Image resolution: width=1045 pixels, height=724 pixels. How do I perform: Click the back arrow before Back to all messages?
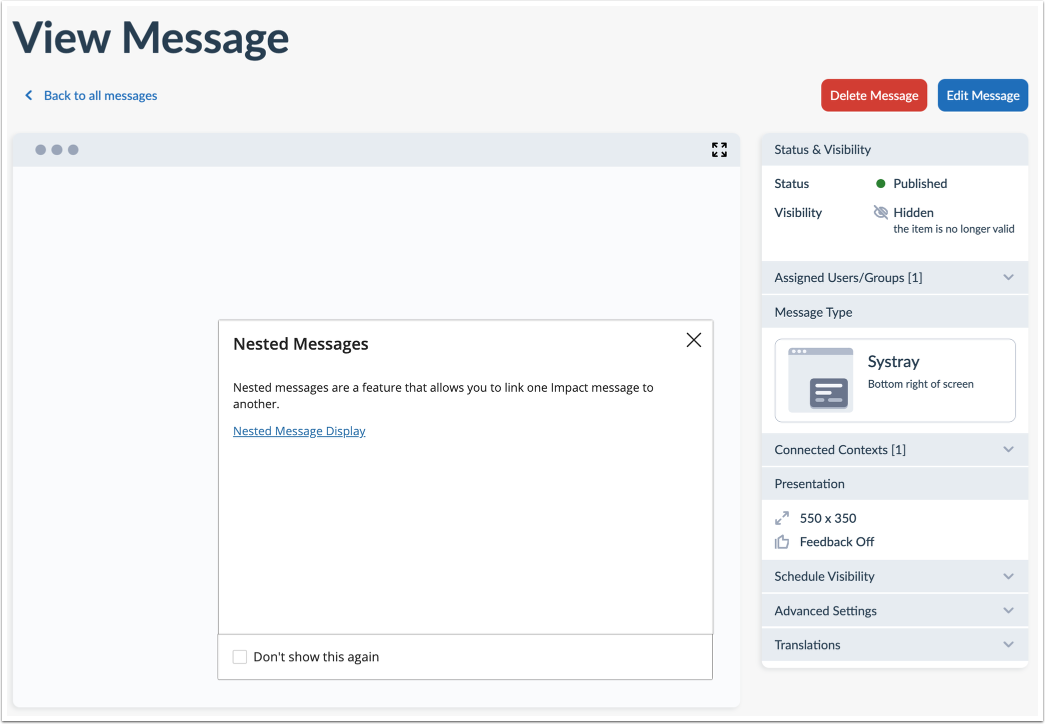pyautogui.click(x=26, y=95)
